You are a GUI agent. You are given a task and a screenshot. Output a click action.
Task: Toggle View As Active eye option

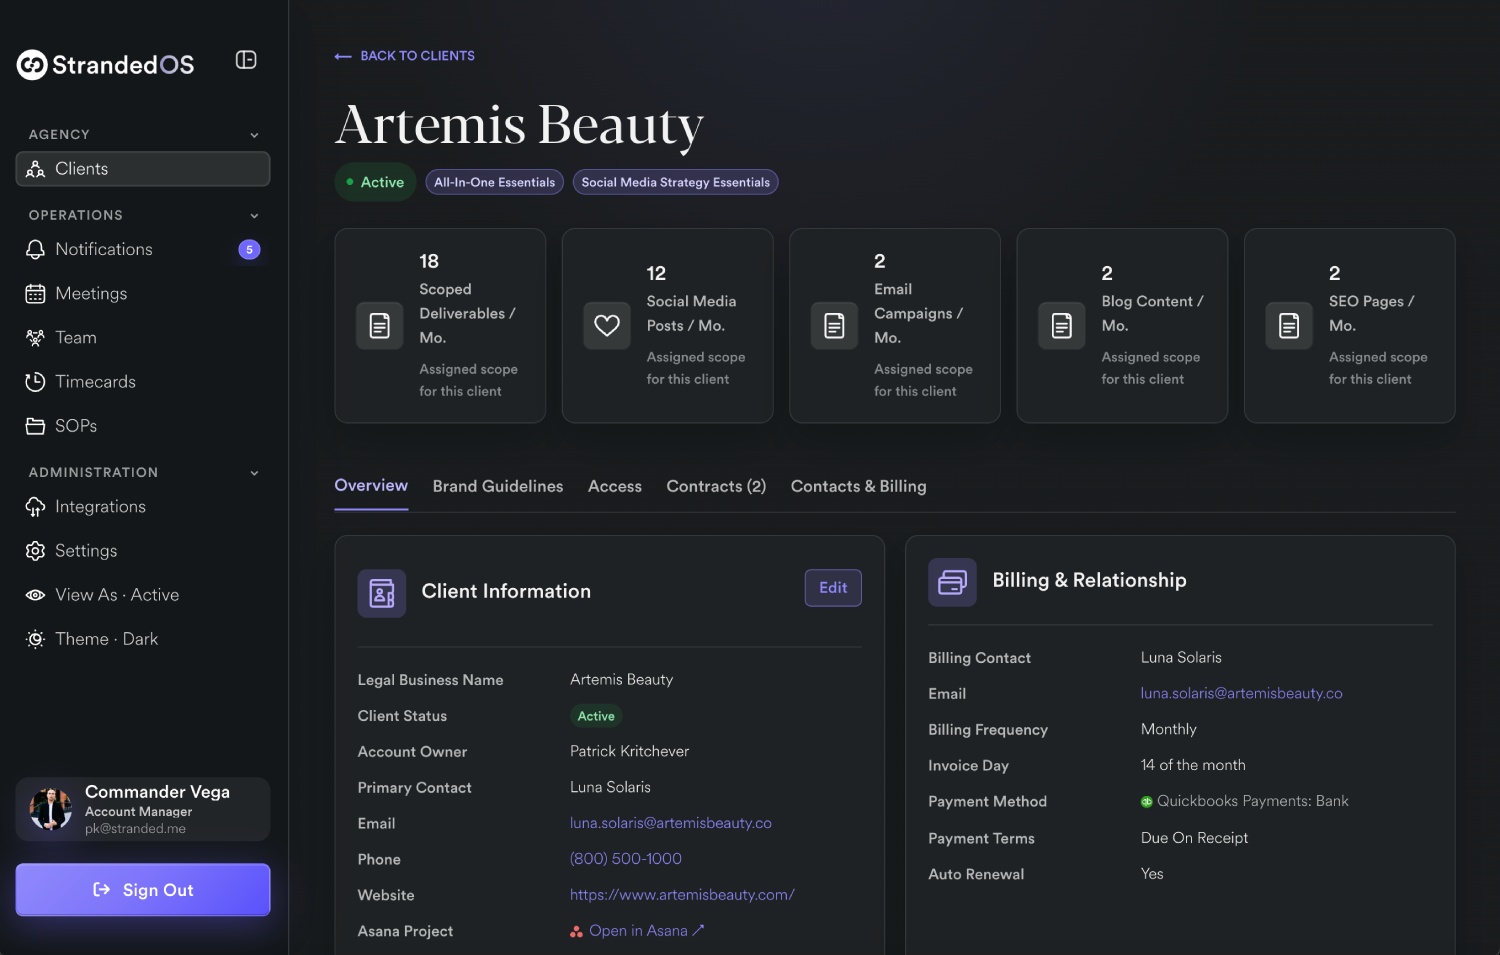coord(143,595)
